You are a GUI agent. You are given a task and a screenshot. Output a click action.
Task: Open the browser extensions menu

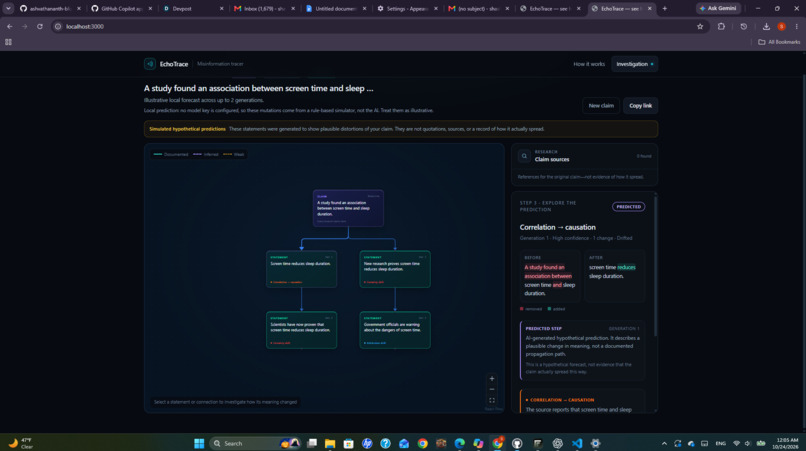pyautogui.click(x=721, y=26)
